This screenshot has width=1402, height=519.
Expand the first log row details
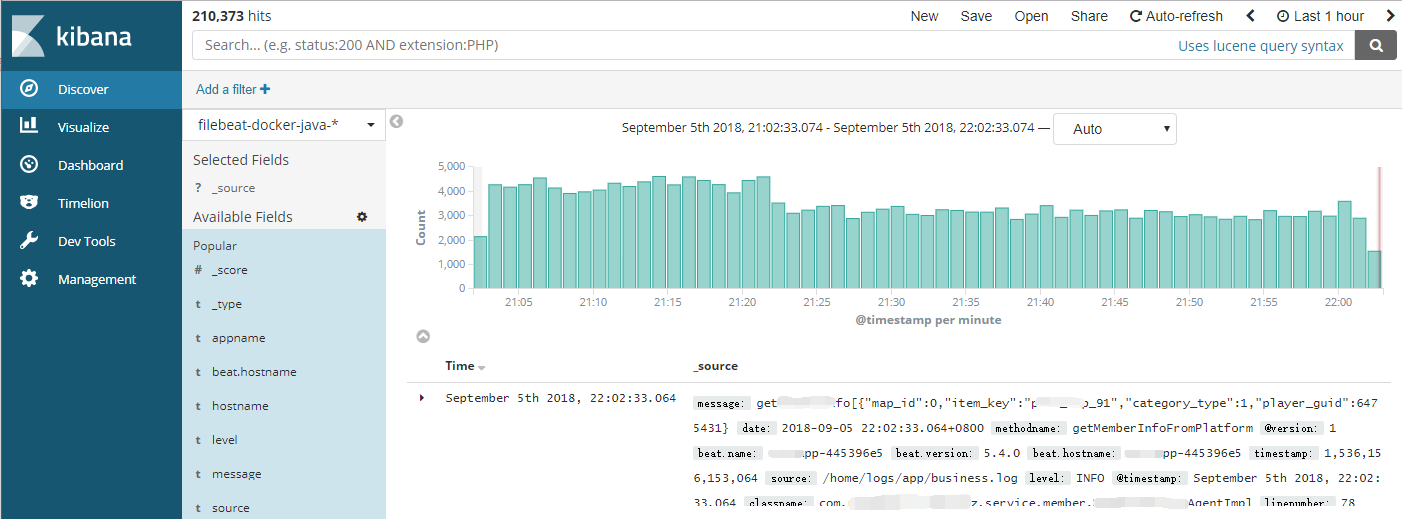click(x=422, y=398)
